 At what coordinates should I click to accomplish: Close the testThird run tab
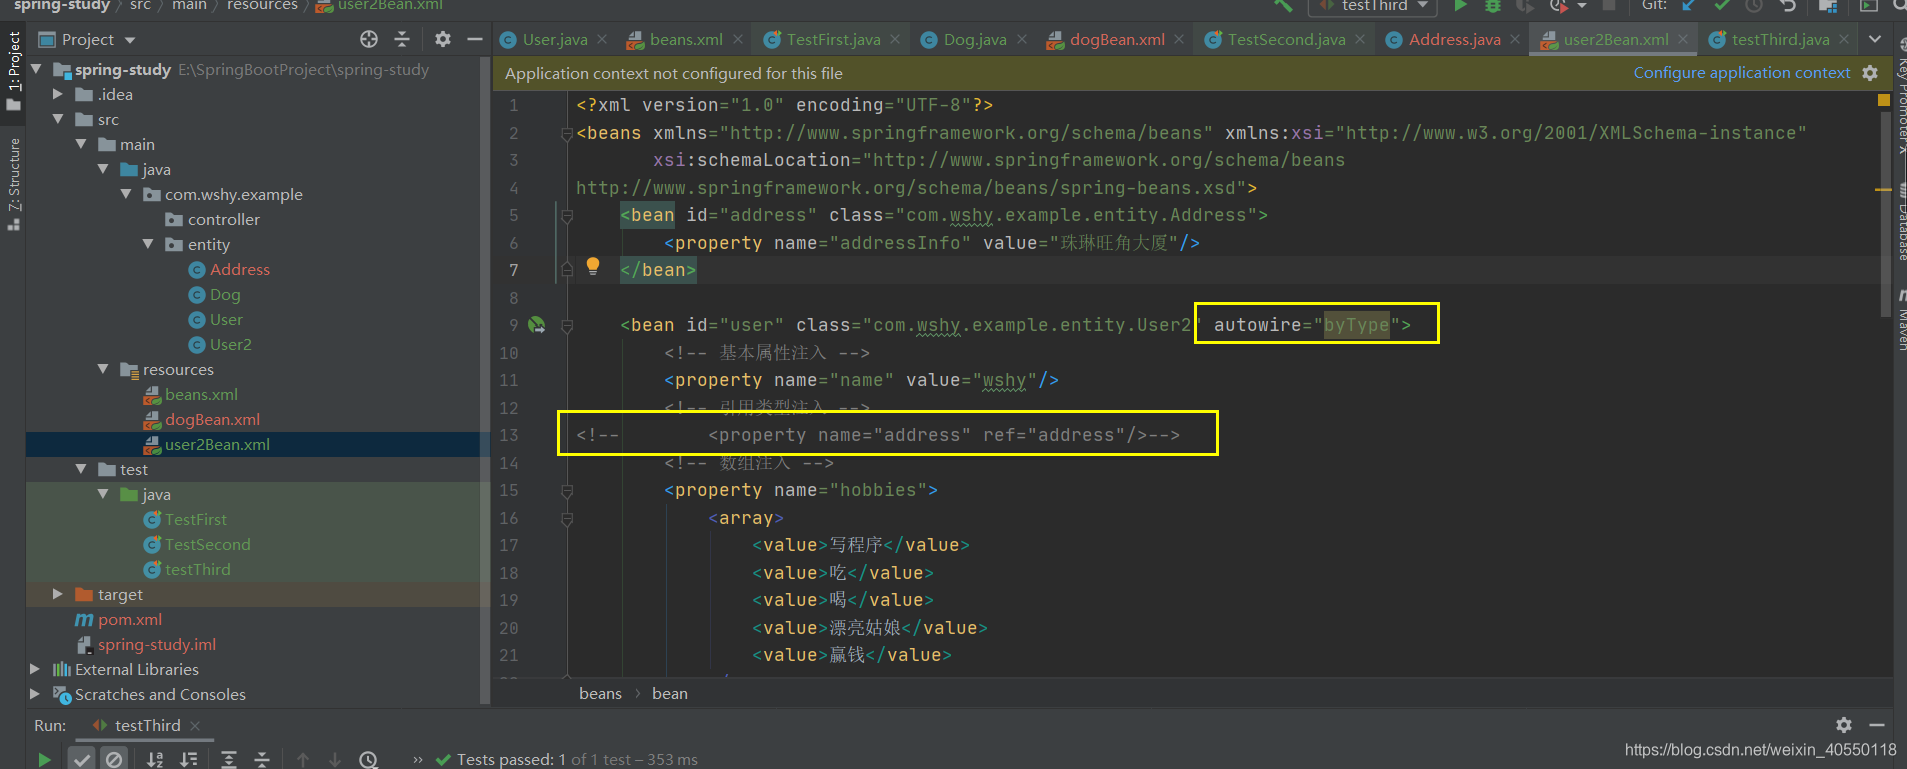[195, 725]
